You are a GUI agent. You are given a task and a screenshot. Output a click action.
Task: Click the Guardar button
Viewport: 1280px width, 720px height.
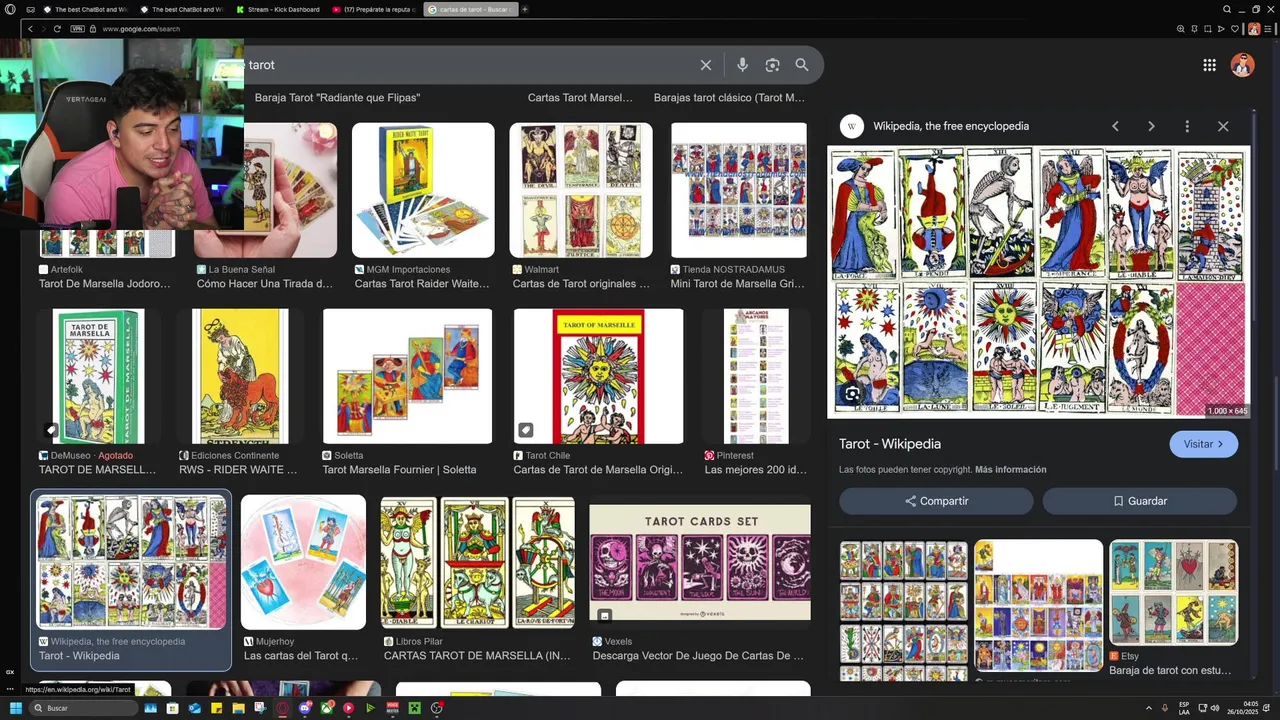(x=1140, y=501)
